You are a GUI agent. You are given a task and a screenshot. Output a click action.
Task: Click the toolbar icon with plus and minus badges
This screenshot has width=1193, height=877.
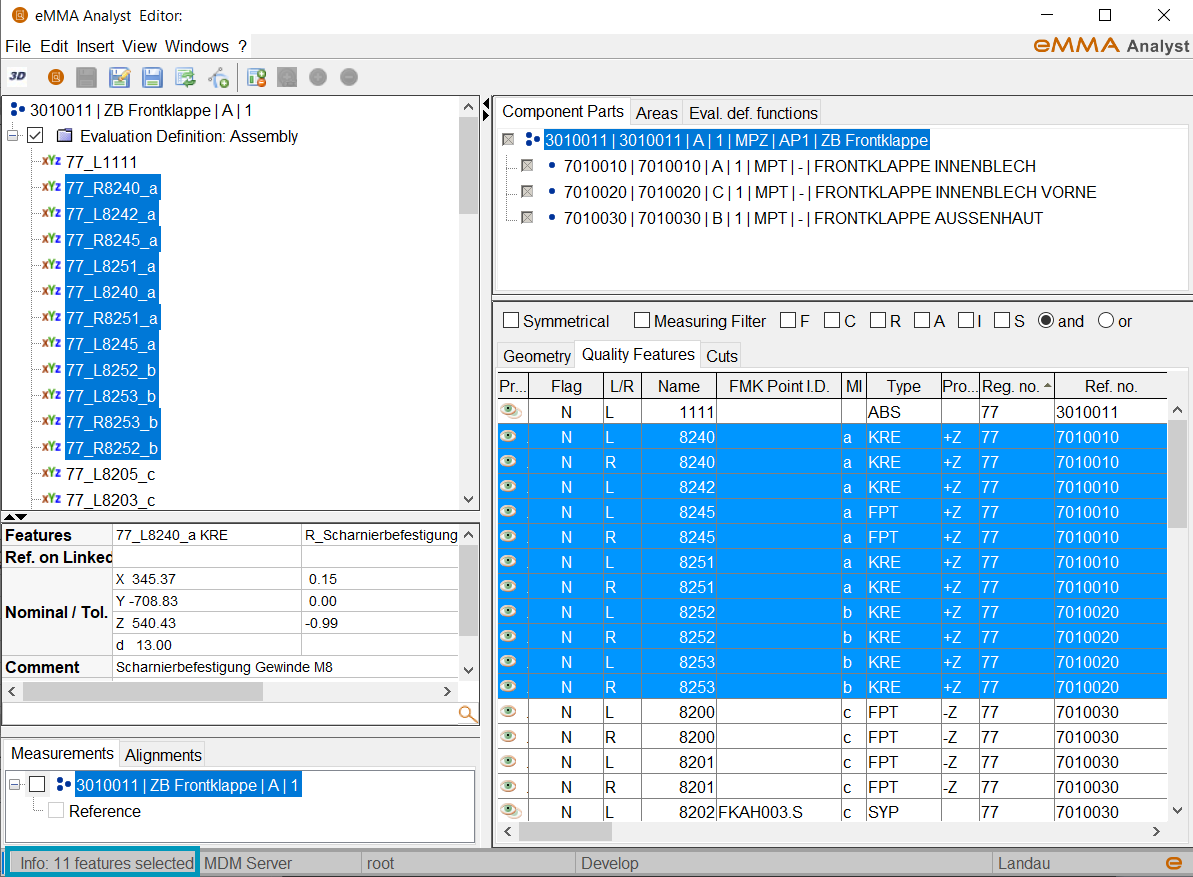tap(257, 77)
